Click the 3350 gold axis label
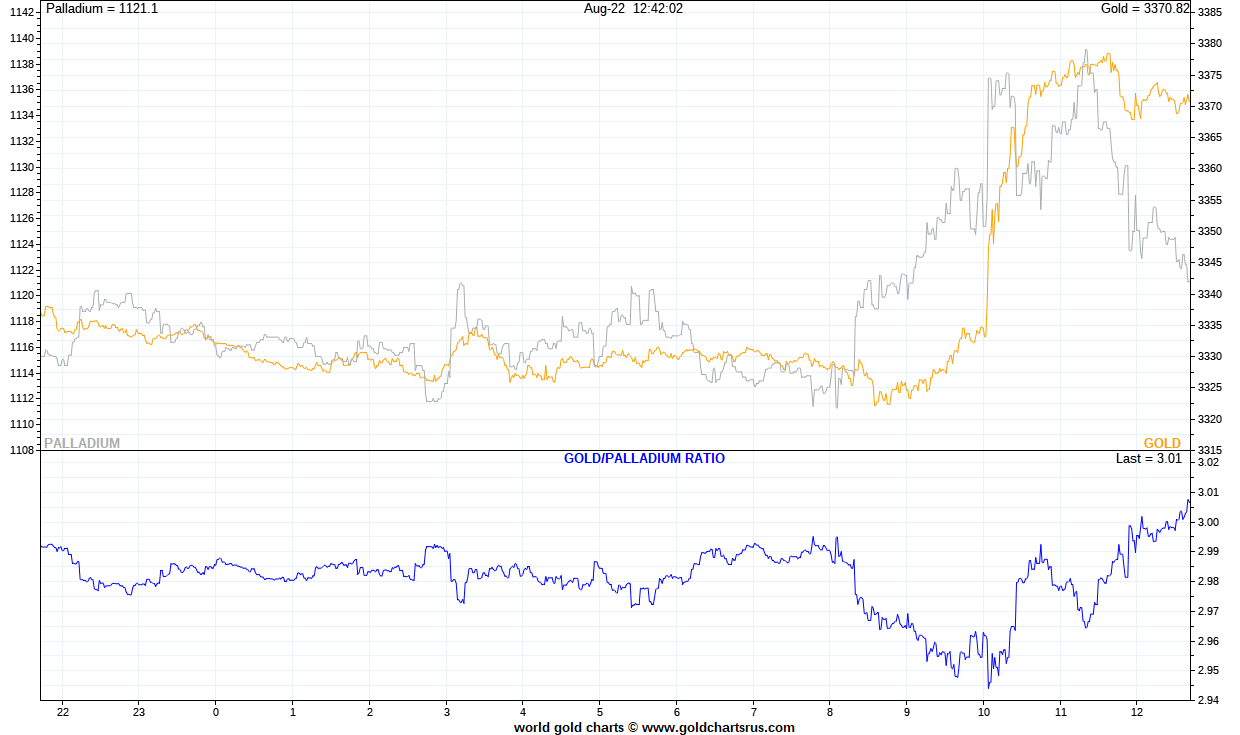 [x=1210, y=231]
